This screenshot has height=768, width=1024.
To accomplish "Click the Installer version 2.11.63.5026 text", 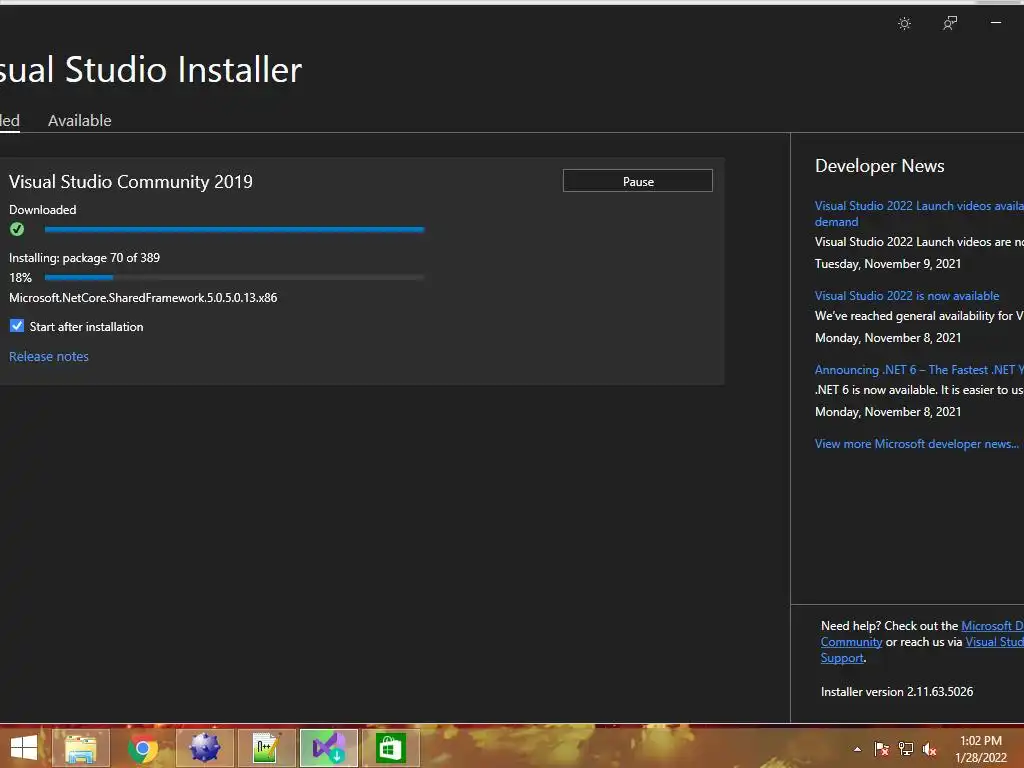I will (897, 692).
